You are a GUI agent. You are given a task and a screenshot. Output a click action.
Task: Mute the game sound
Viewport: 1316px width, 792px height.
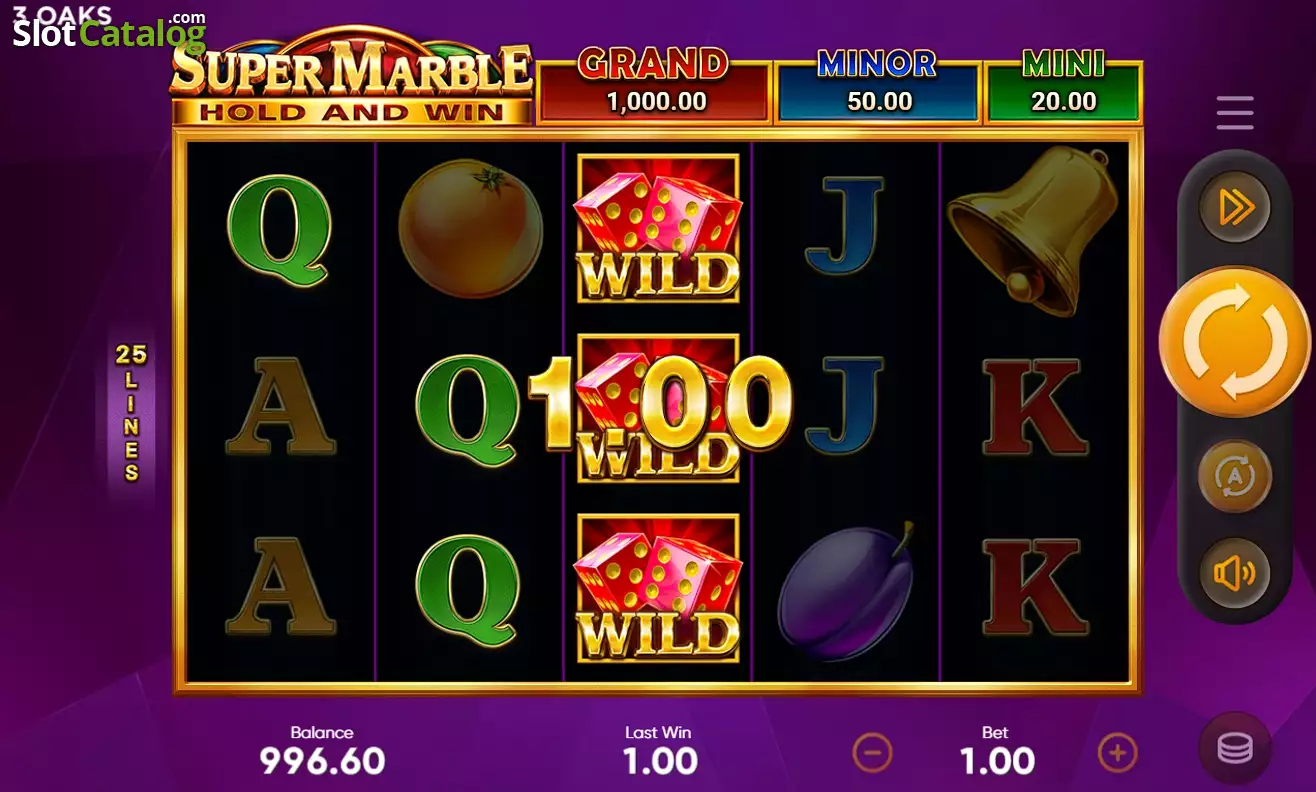pyautogui.click(x=1235, y=573)
